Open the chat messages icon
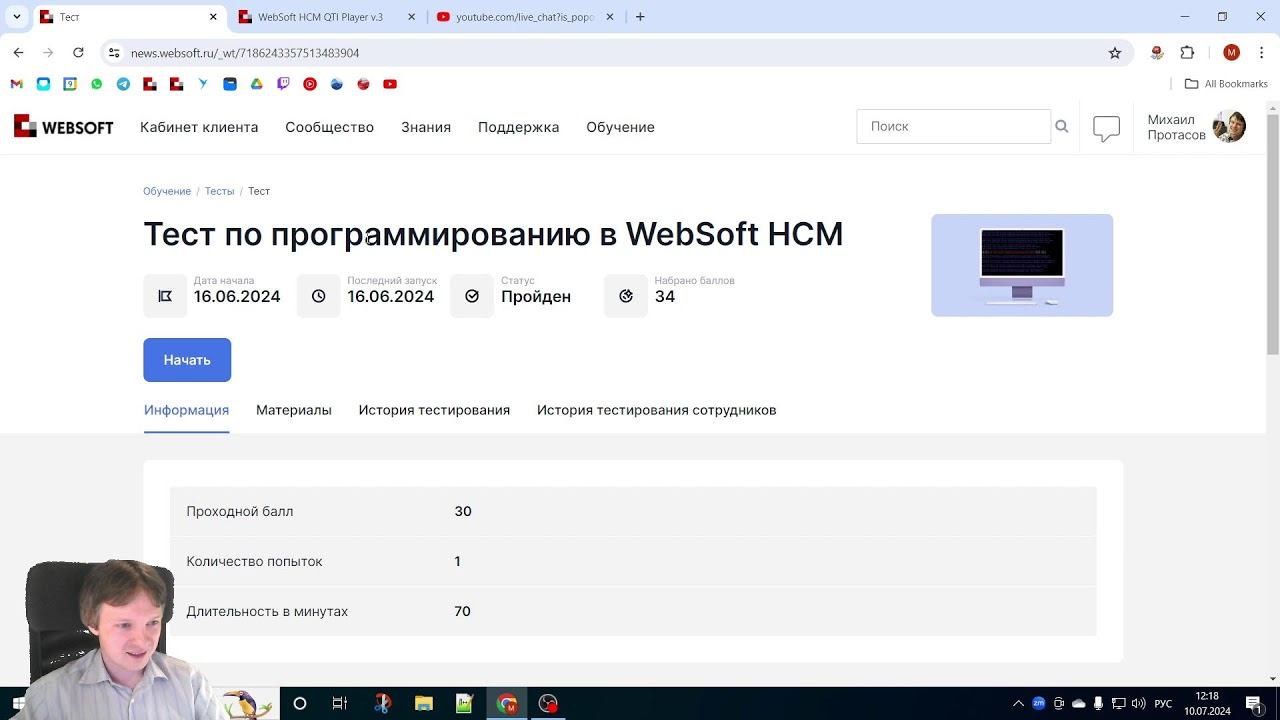 pyautogui.click(x=1106, y=128)
